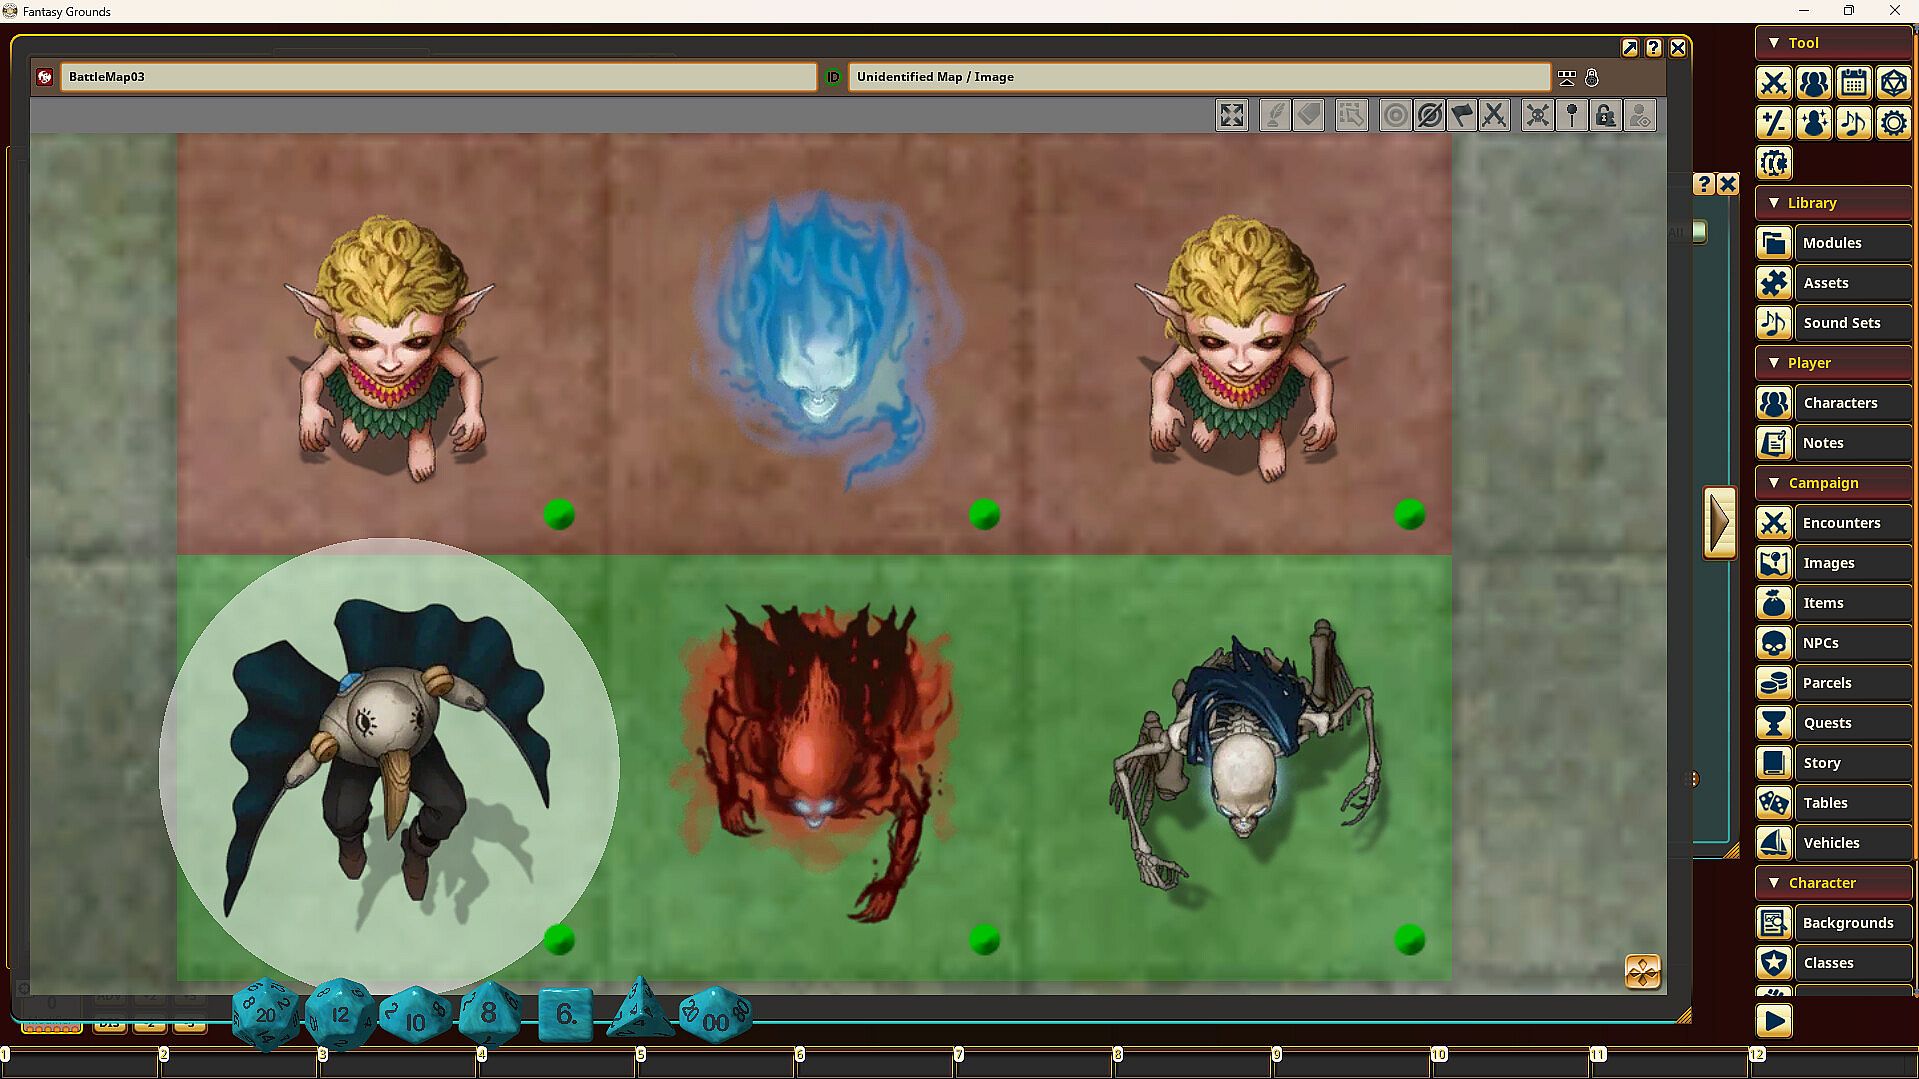Click the Assets puzzle-piece icon

point(1774,283)
